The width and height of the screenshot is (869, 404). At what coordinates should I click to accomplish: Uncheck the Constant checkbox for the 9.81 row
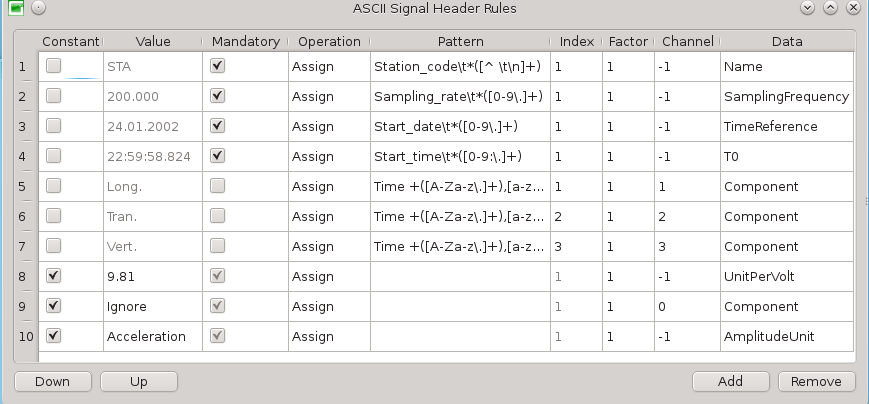coord(54,276)
